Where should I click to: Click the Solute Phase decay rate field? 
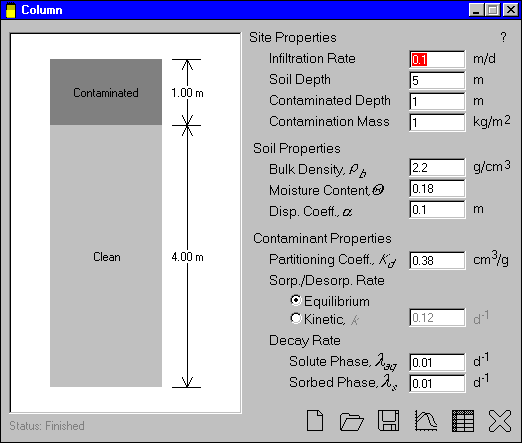coord(437,362)
